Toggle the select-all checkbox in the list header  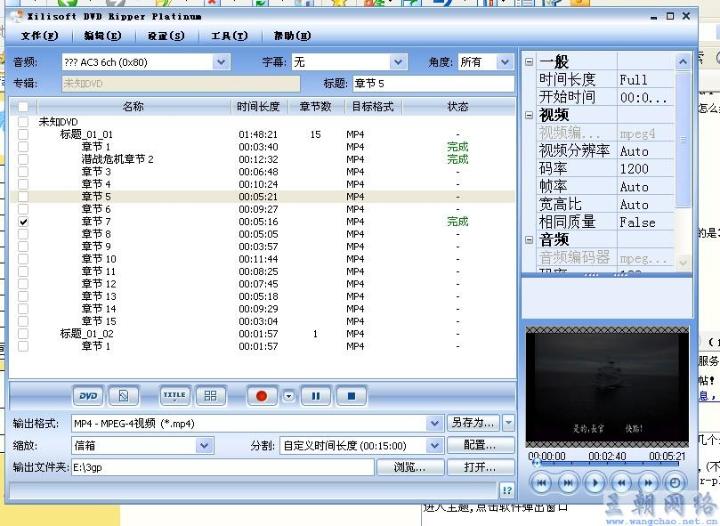23,107
